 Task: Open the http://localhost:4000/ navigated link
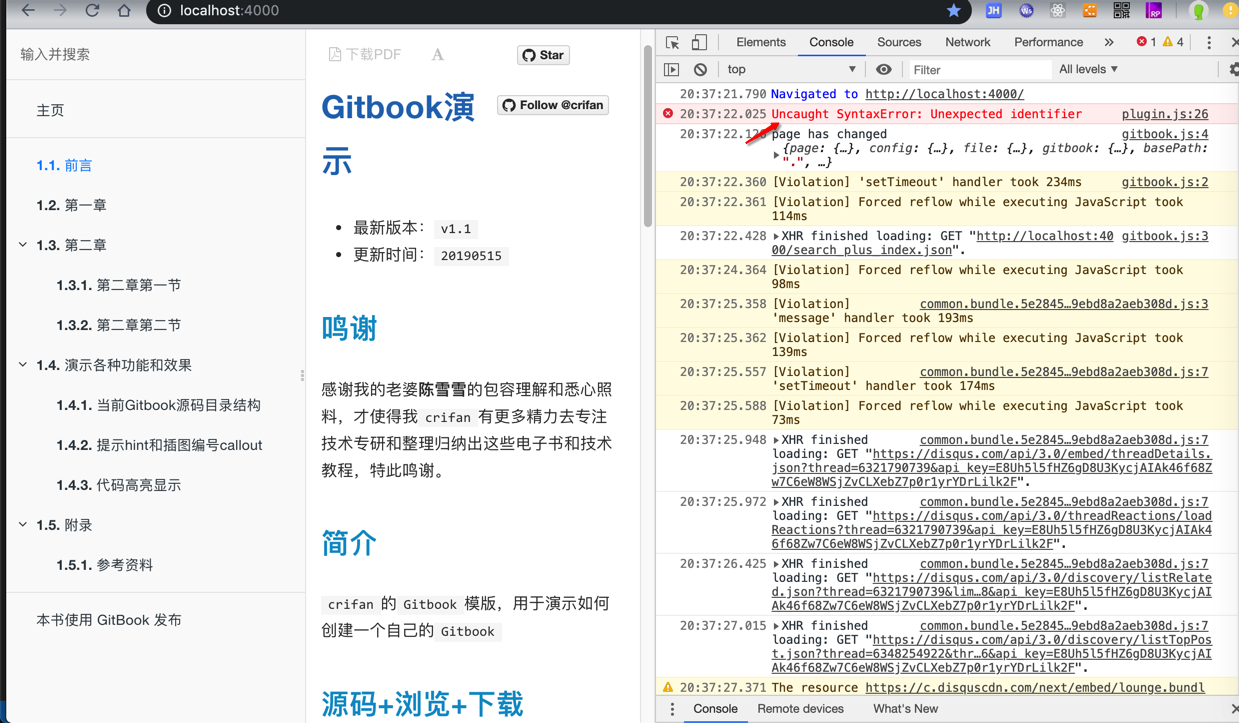944,94
